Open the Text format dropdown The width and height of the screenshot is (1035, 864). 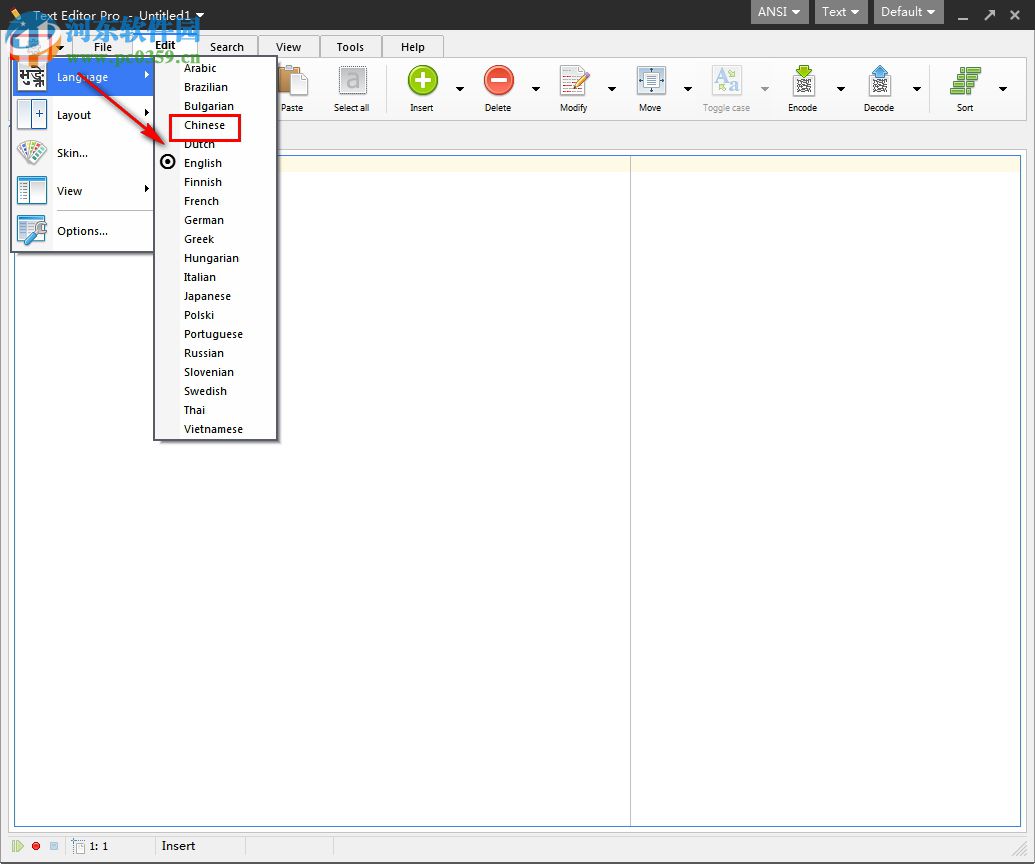(x=840, y=12)
